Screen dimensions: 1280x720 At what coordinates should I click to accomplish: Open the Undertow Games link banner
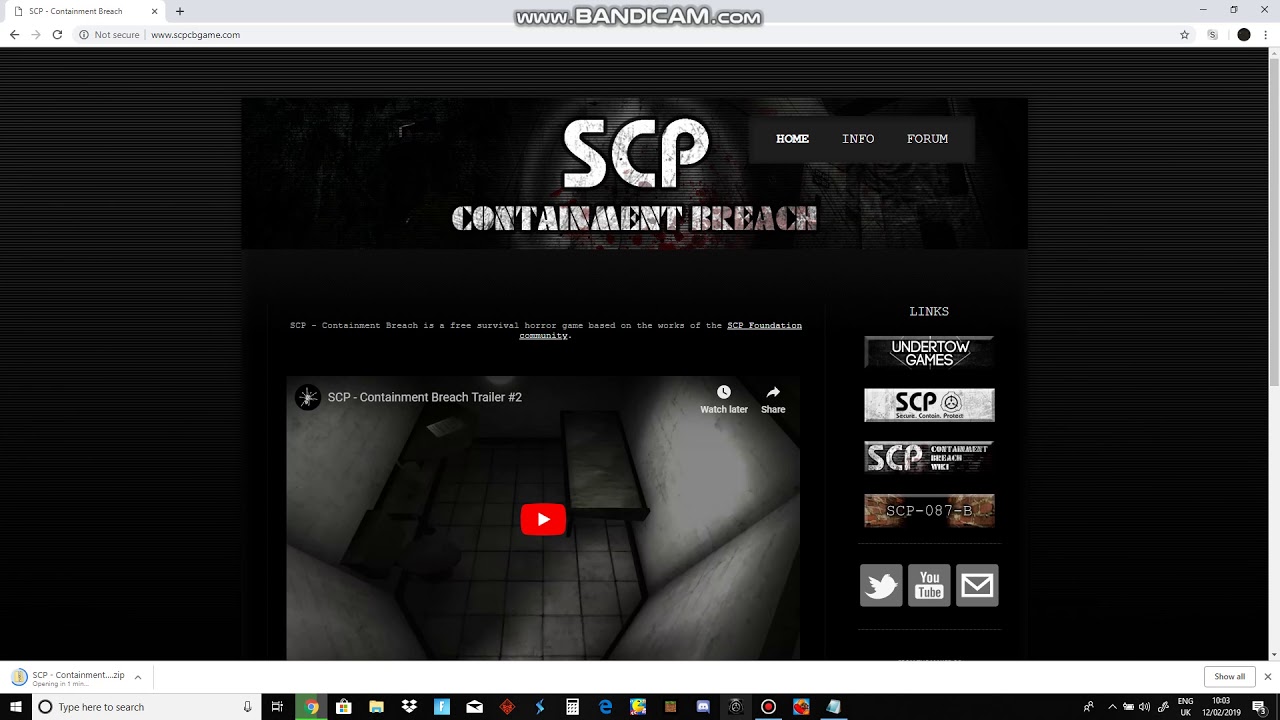click(x=929, y=353)
